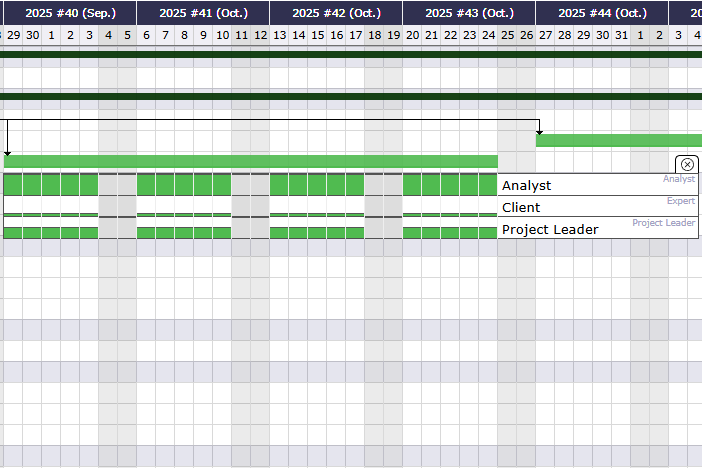702x468 pixels.
Task: Click the 2025 #41 (Oct.) week header
Action: click(x=203, y=13)
